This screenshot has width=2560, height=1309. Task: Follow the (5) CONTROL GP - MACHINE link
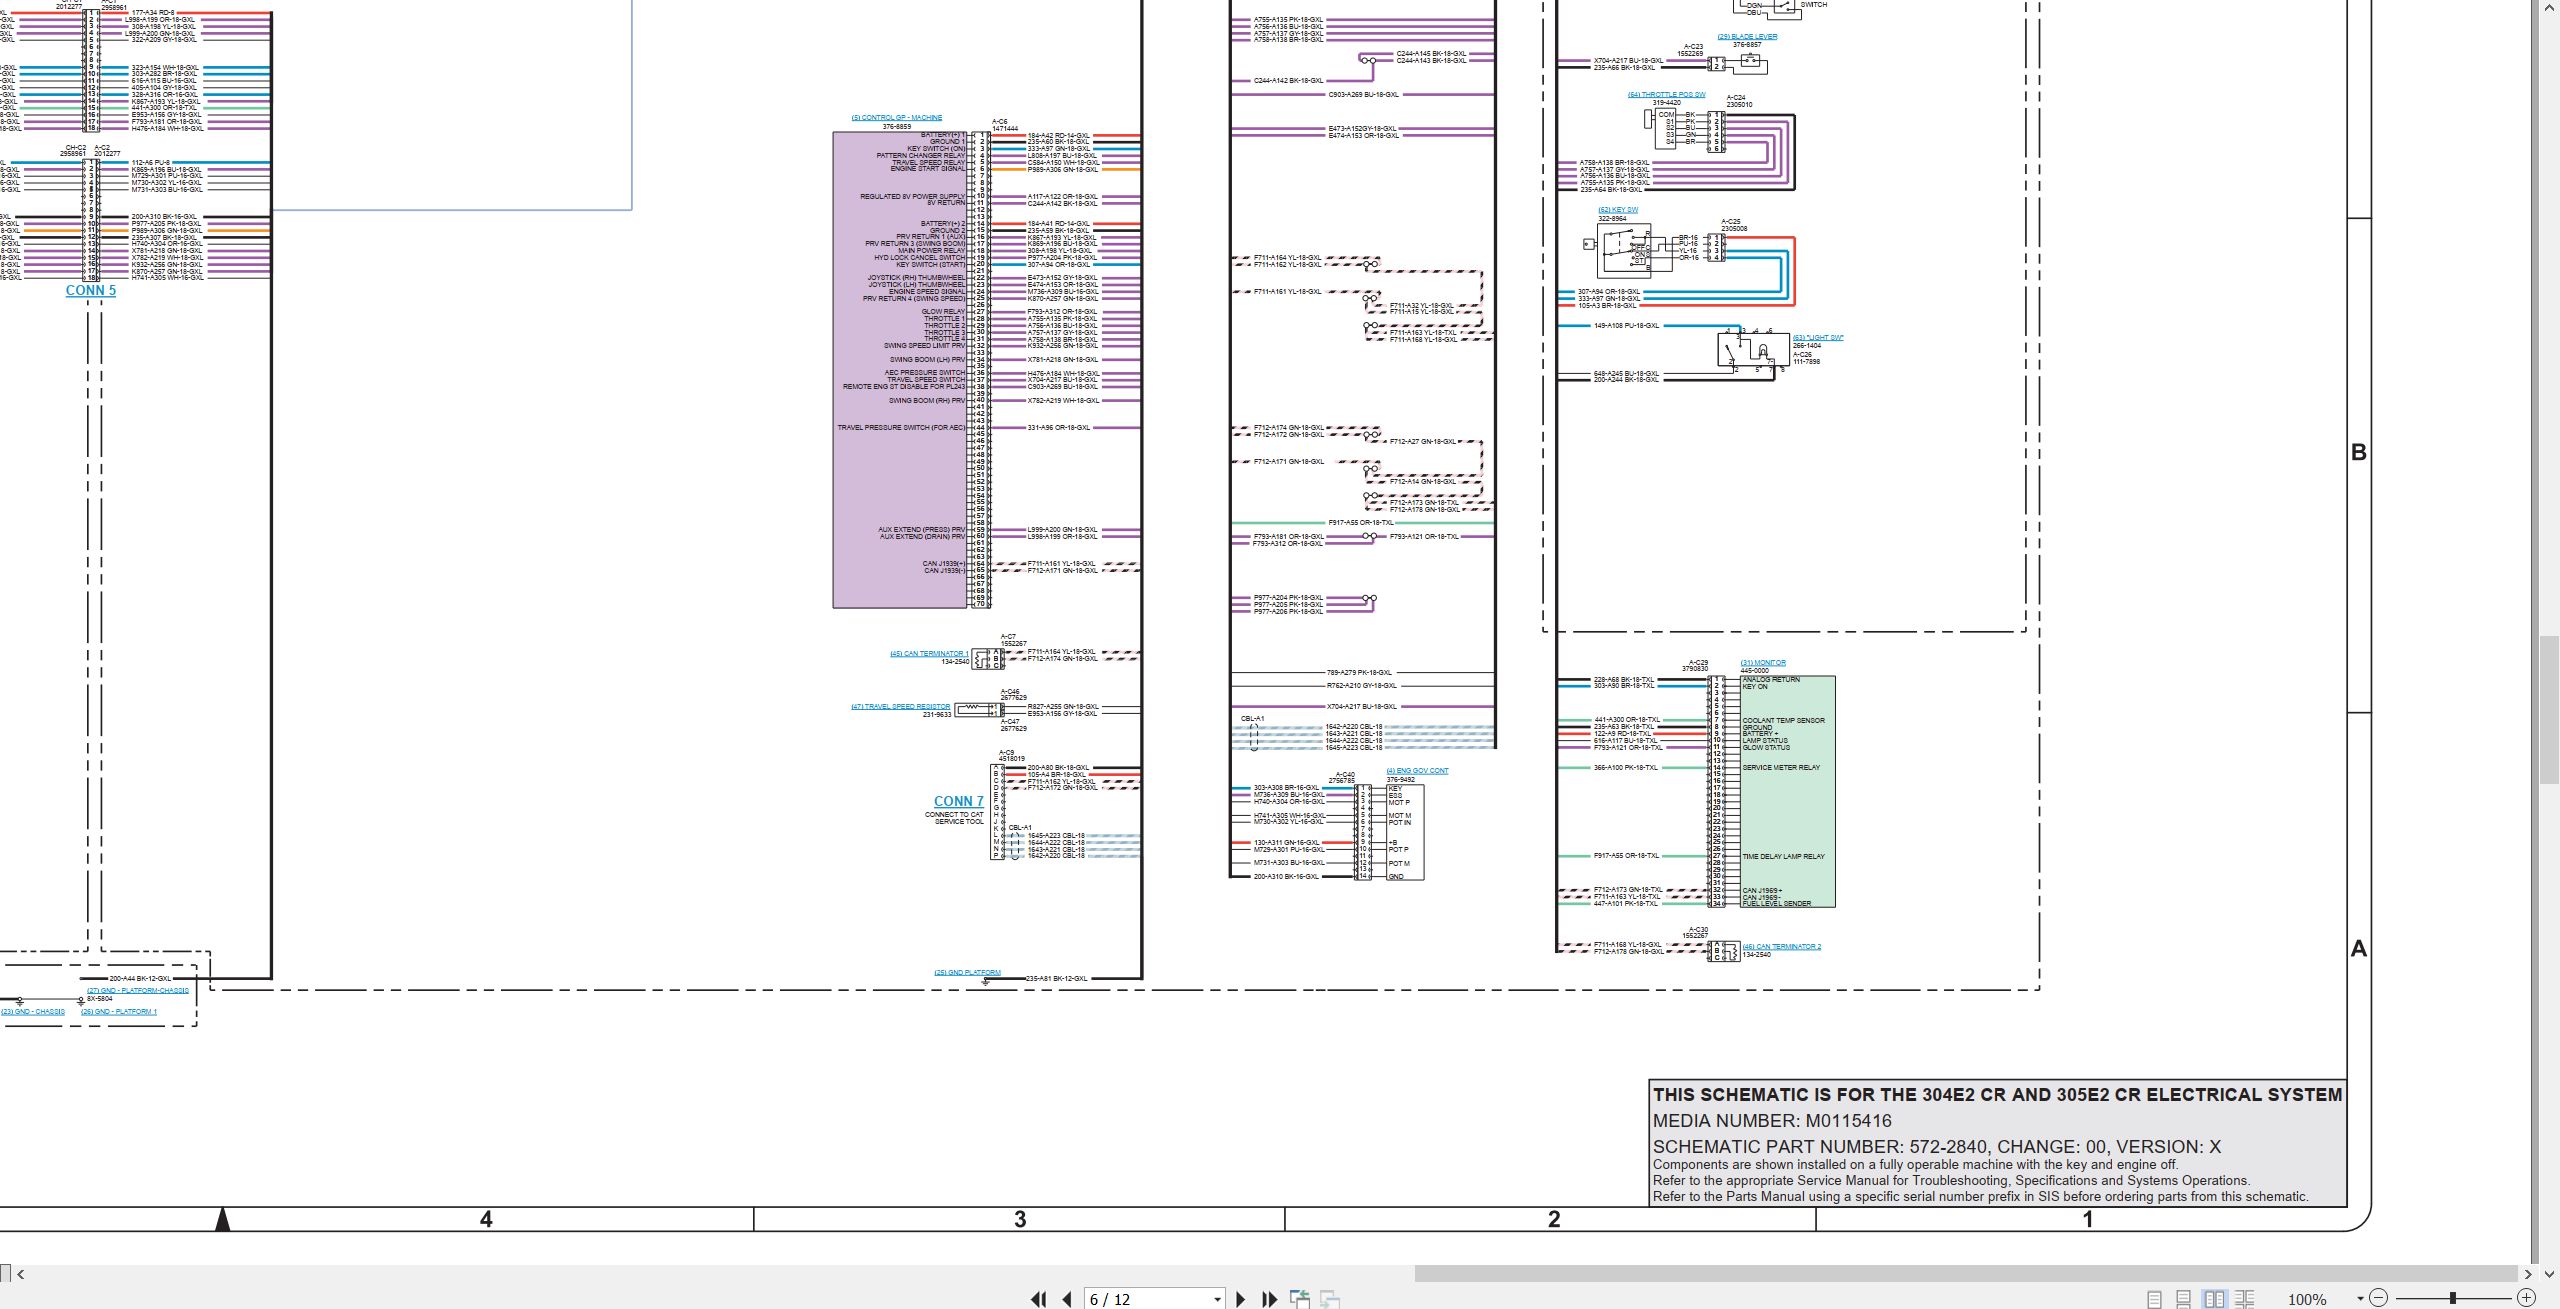[896, 118]
